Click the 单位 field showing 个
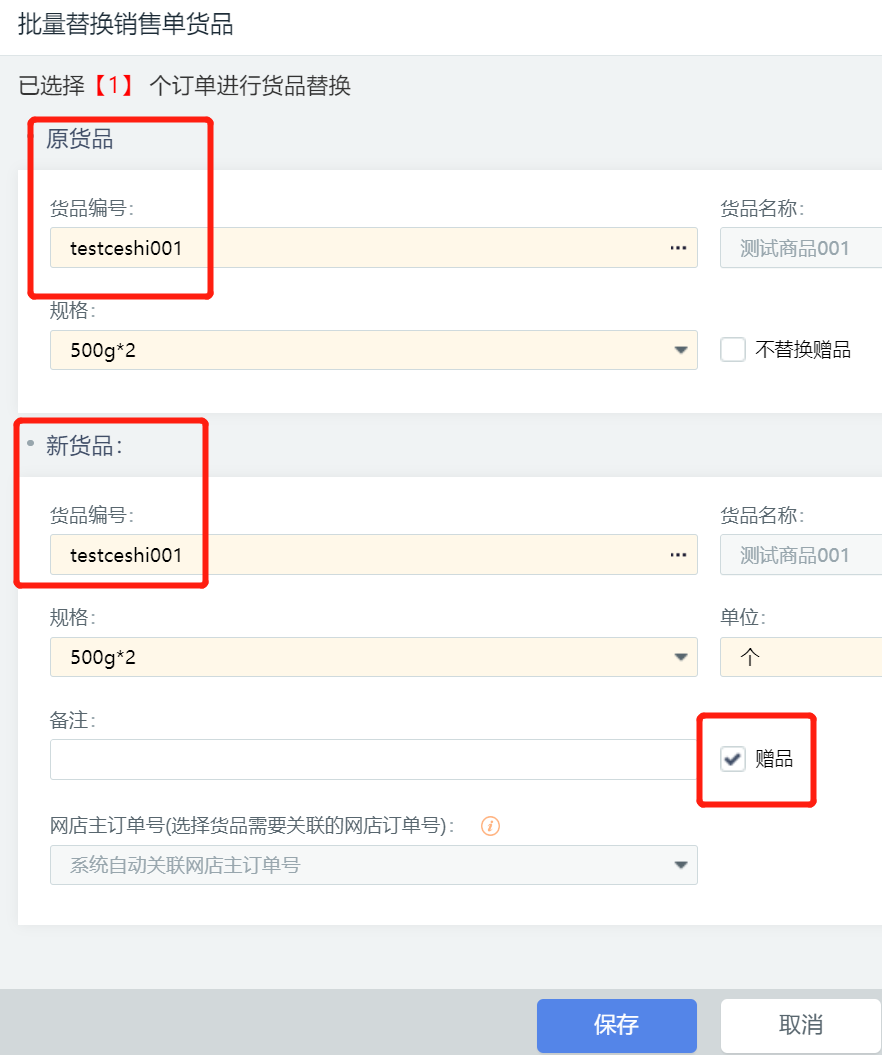Image resolution: width=882 pixels, height=1055 pixels. coord(801,657)
